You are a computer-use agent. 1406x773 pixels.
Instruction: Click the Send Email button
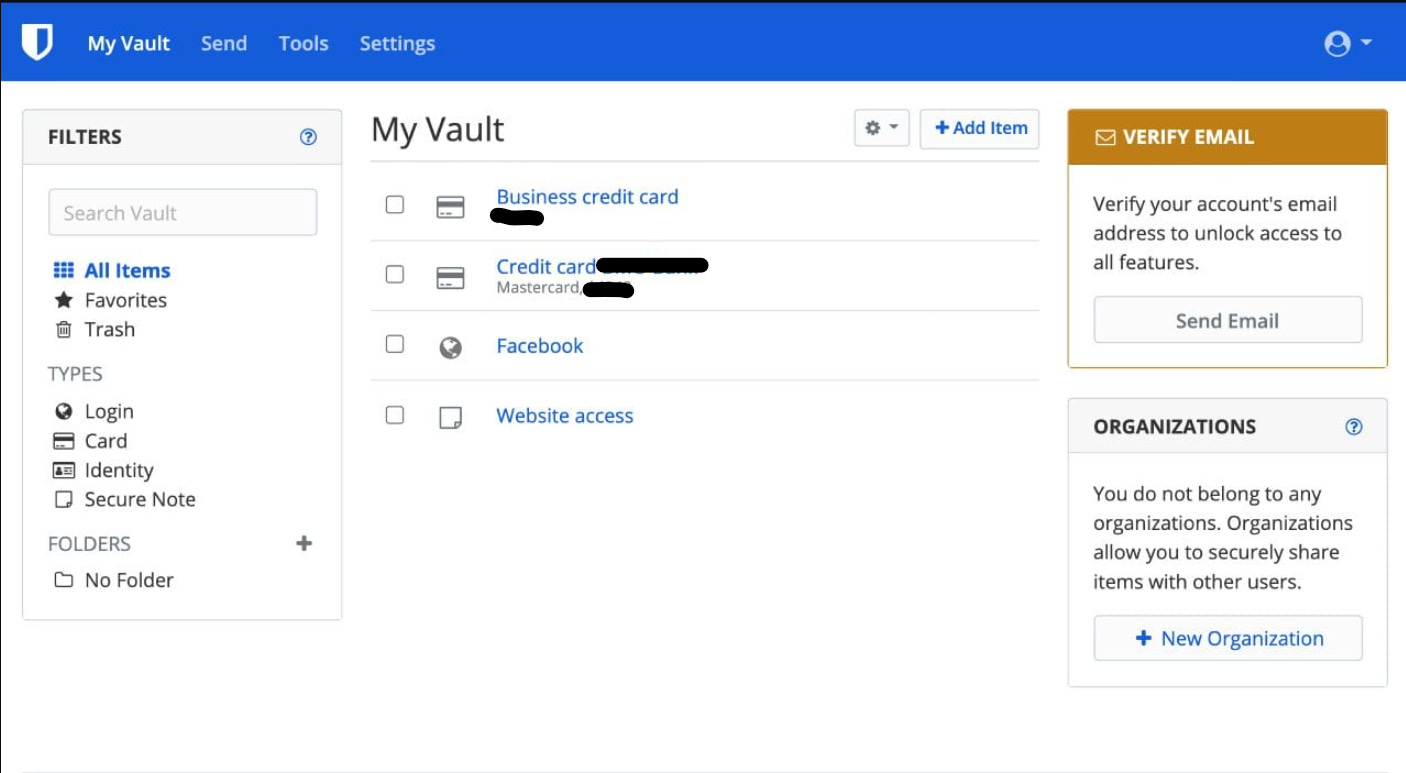1228,319
